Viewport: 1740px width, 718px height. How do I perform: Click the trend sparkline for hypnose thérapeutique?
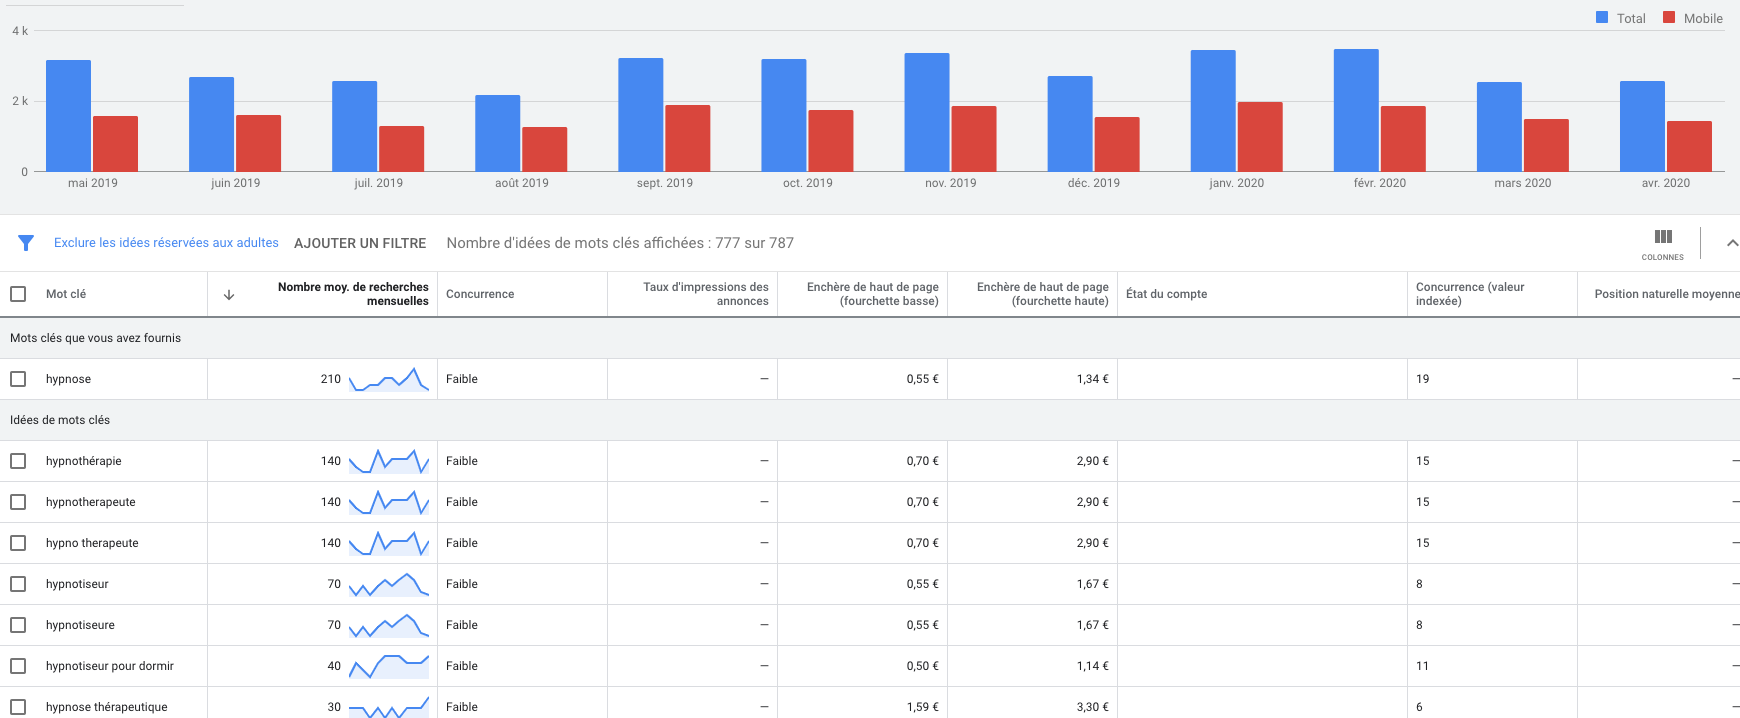pos(389,707)
